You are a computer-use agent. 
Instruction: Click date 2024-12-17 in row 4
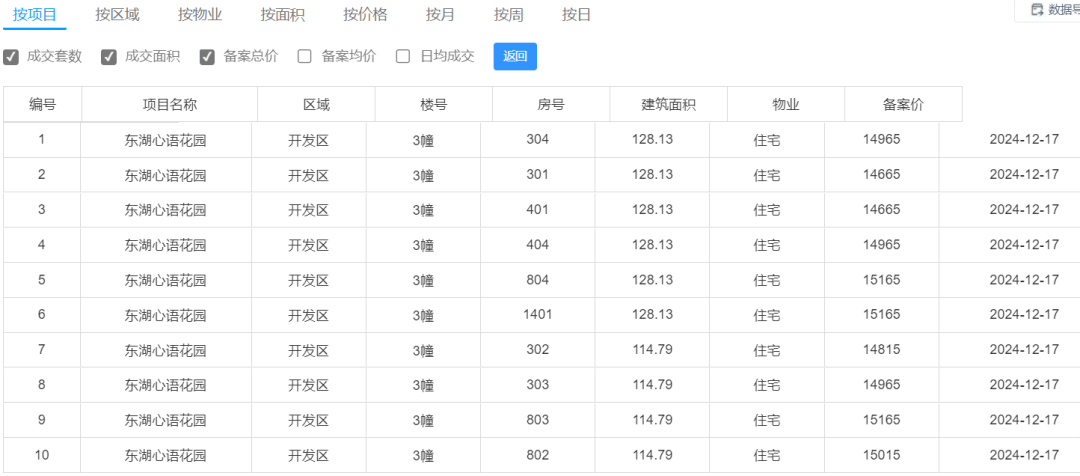coord(1024,244)
